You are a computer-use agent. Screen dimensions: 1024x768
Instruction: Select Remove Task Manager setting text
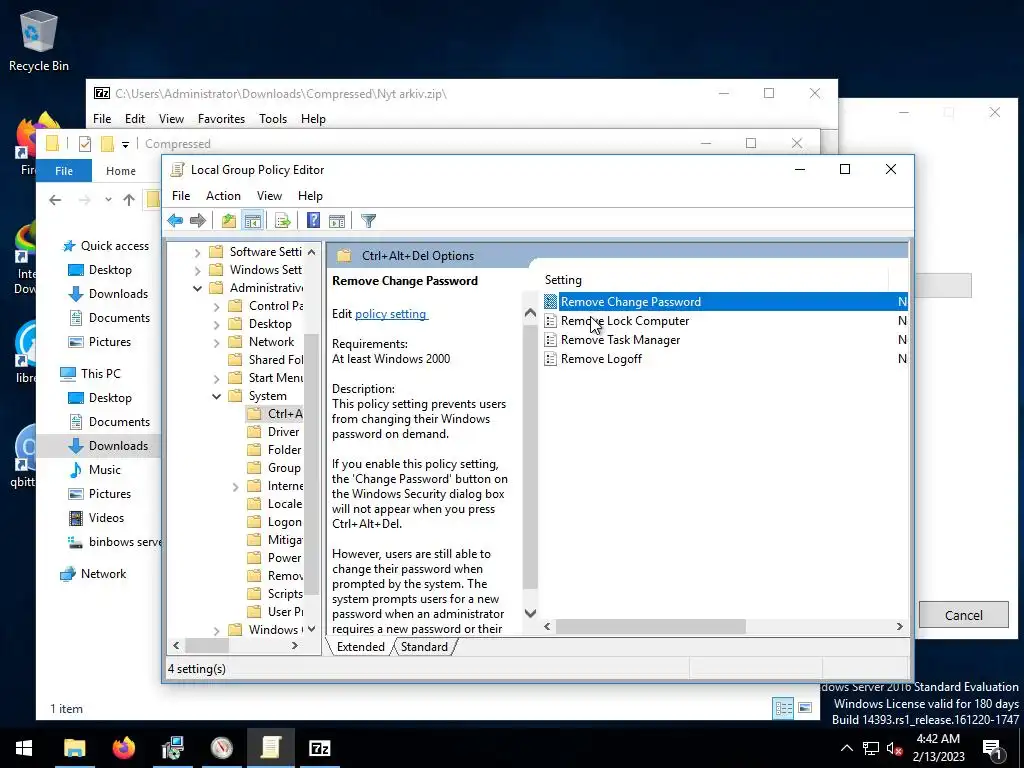point(620,340)
